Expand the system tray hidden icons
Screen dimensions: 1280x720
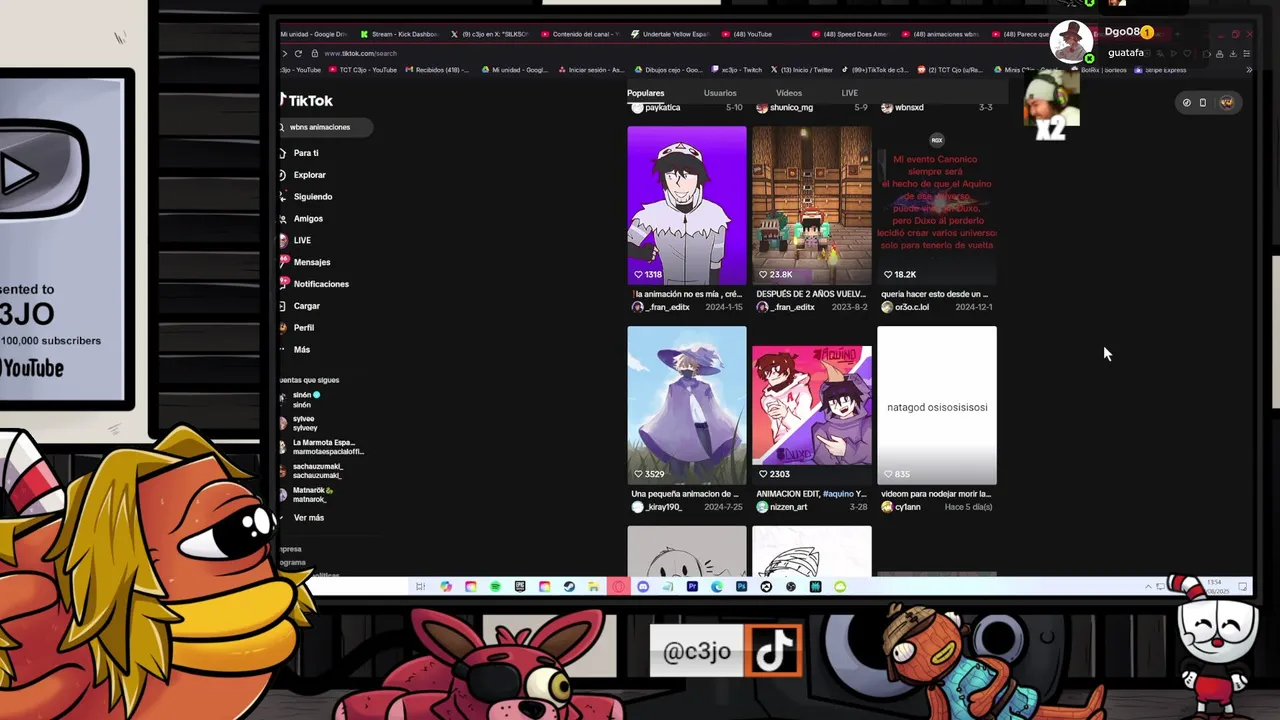click(1148, 587)
